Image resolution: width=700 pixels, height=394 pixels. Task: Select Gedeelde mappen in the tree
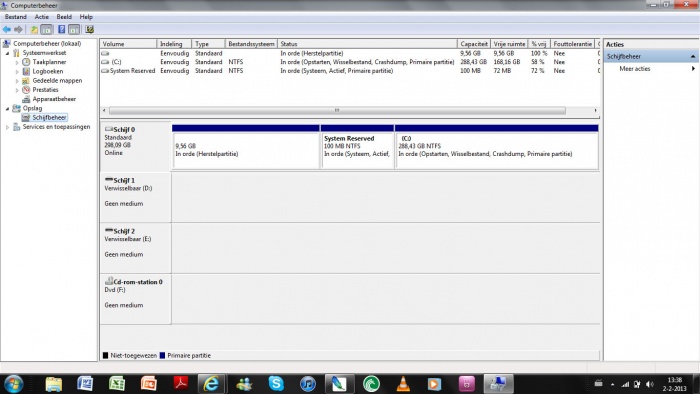click(57, 81)
